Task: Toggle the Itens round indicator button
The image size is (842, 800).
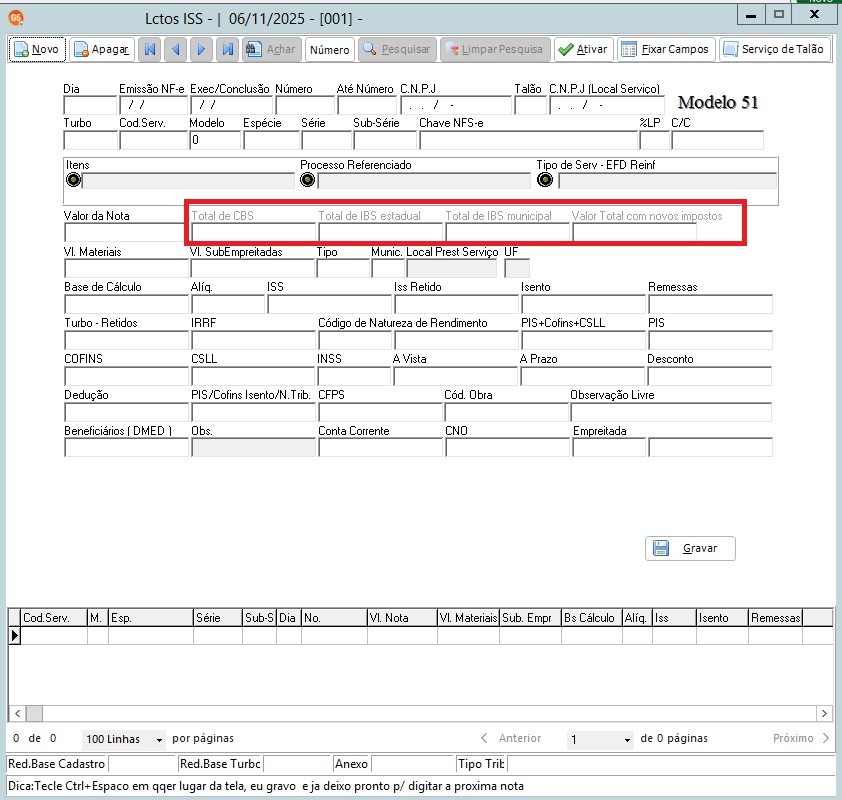Action: [74, 180]
